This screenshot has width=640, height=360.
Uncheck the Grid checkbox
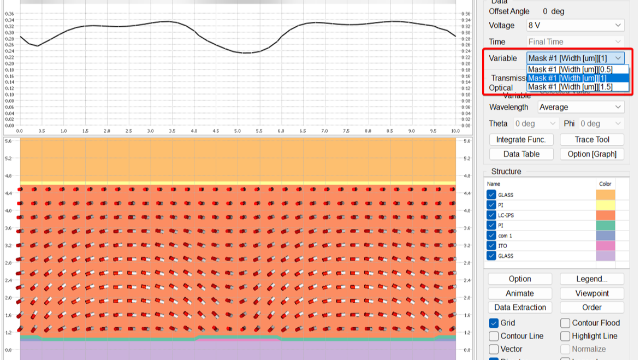pyautogui.click(x=493, y=323)
